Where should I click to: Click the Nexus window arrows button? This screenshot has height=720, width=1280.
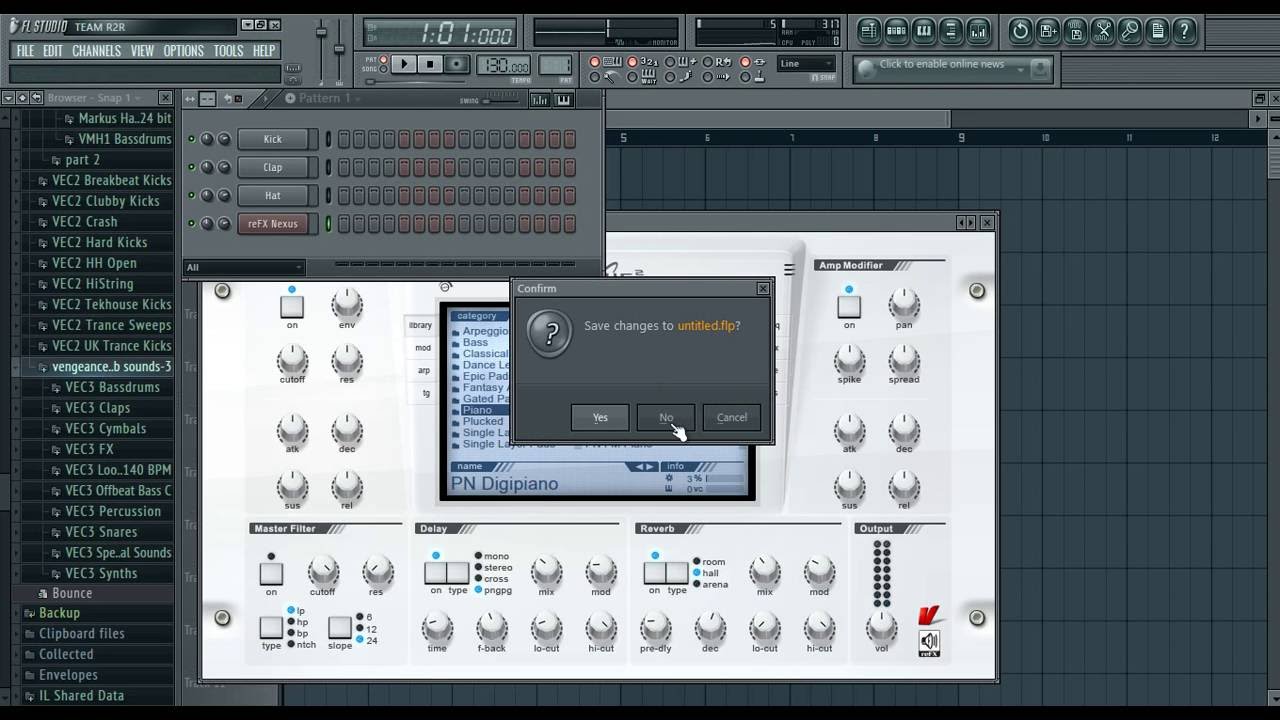(x=966, y=223)
